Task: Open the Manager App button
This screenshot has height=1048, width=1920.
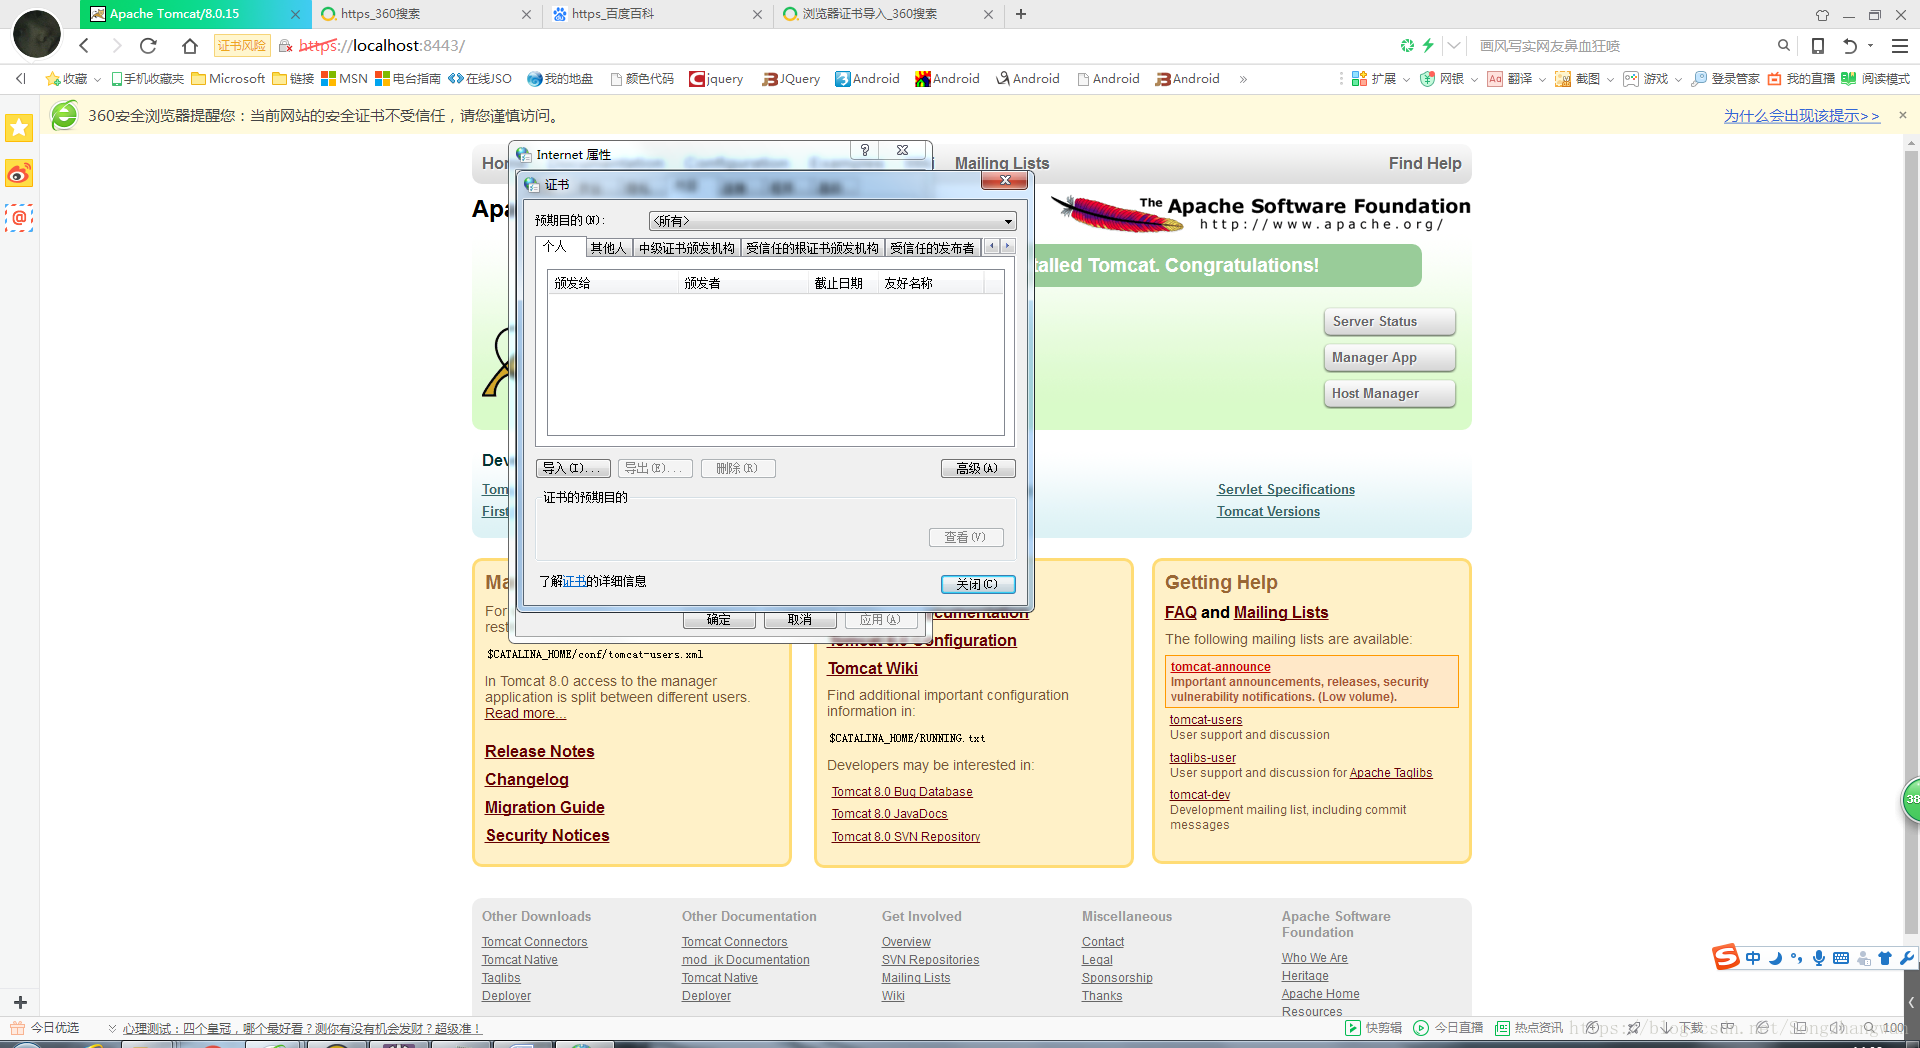Action: point(1389,358)
